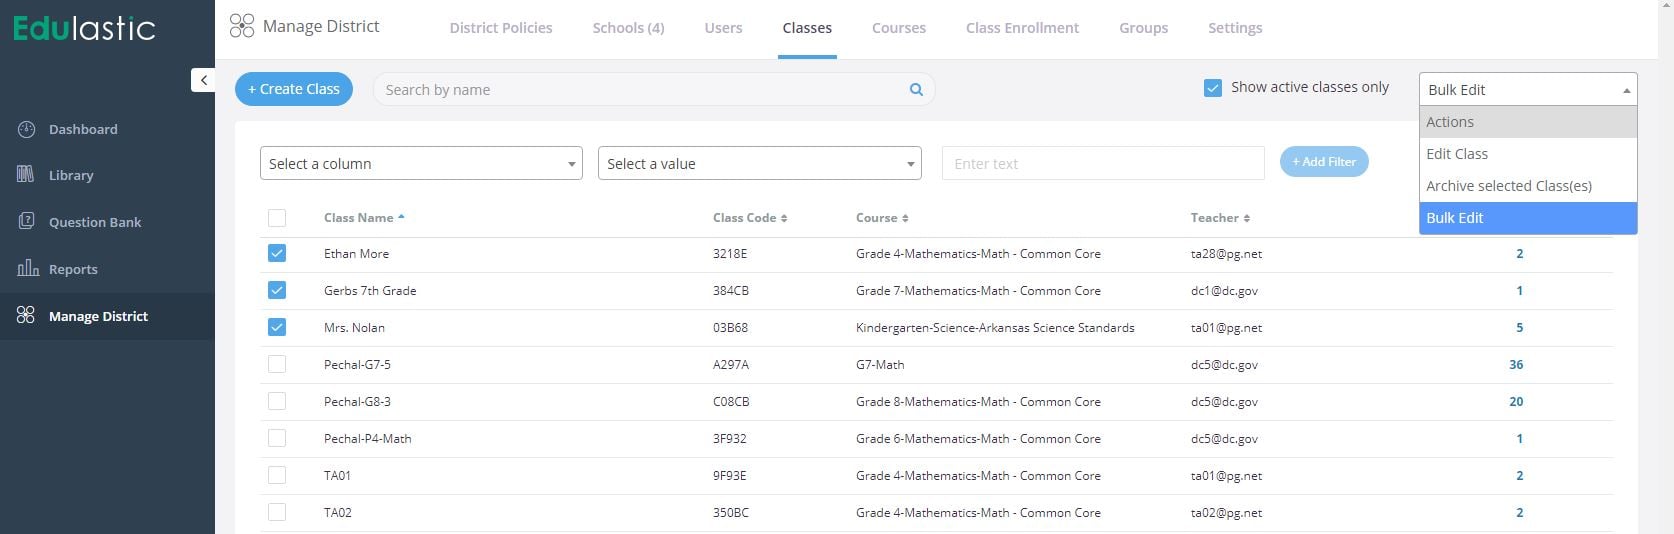The width and height of the screenshot is (1674, 534).
Task: Choose Actions in the dropdown list
Action: (x=1528, y=122)
